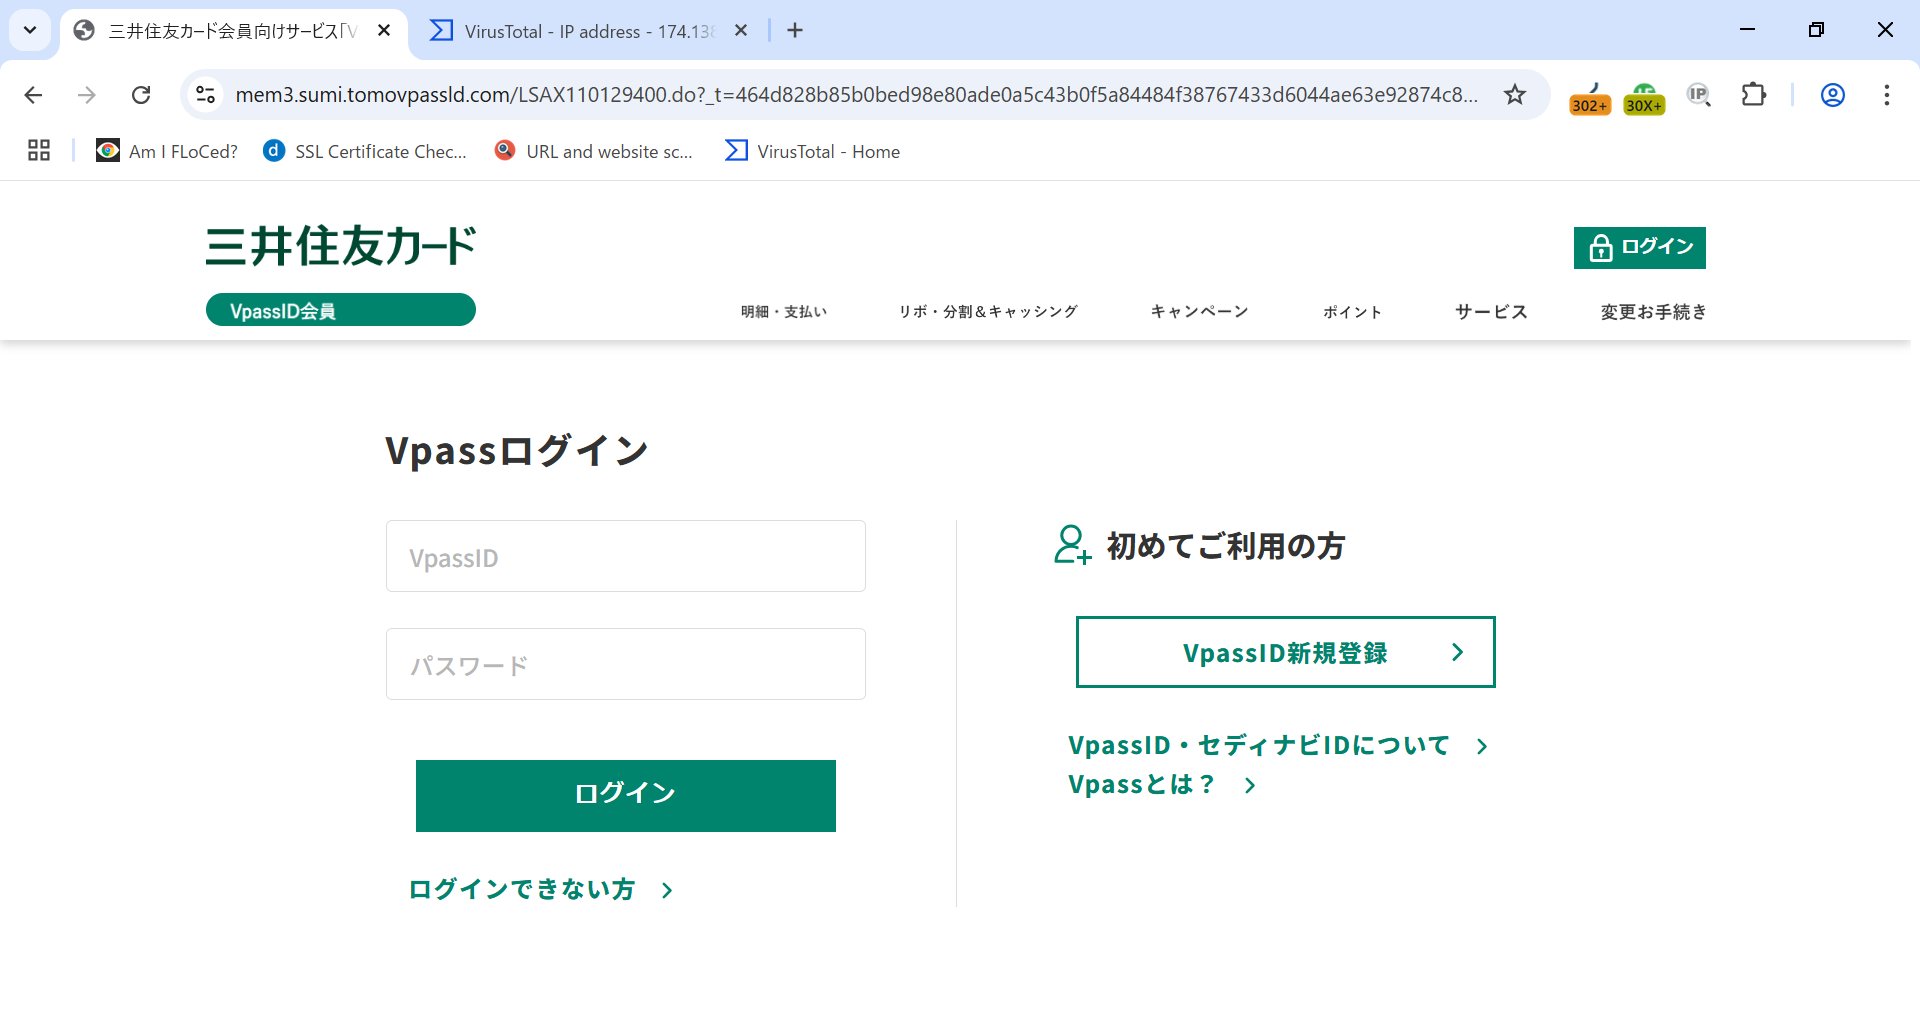Open the Chrome profile icon
The image size is (1920, 1020).
1832,95
